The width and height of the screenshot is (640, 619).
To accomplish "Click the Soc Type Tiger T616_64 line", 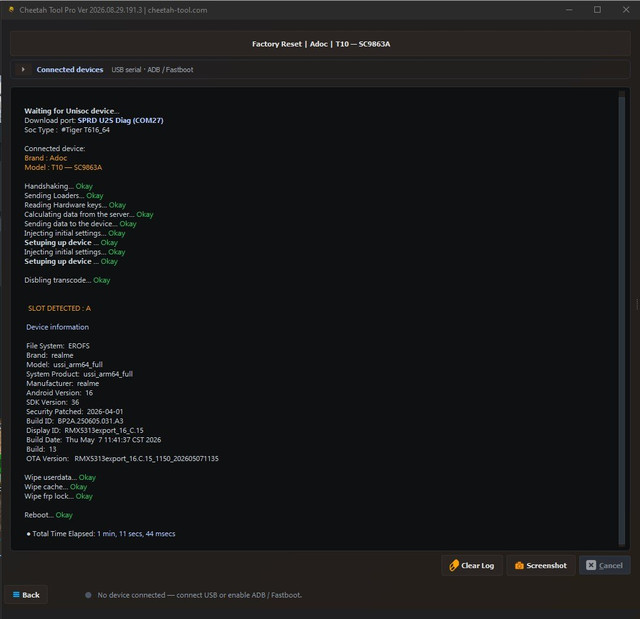I will (x=67, y=130).
